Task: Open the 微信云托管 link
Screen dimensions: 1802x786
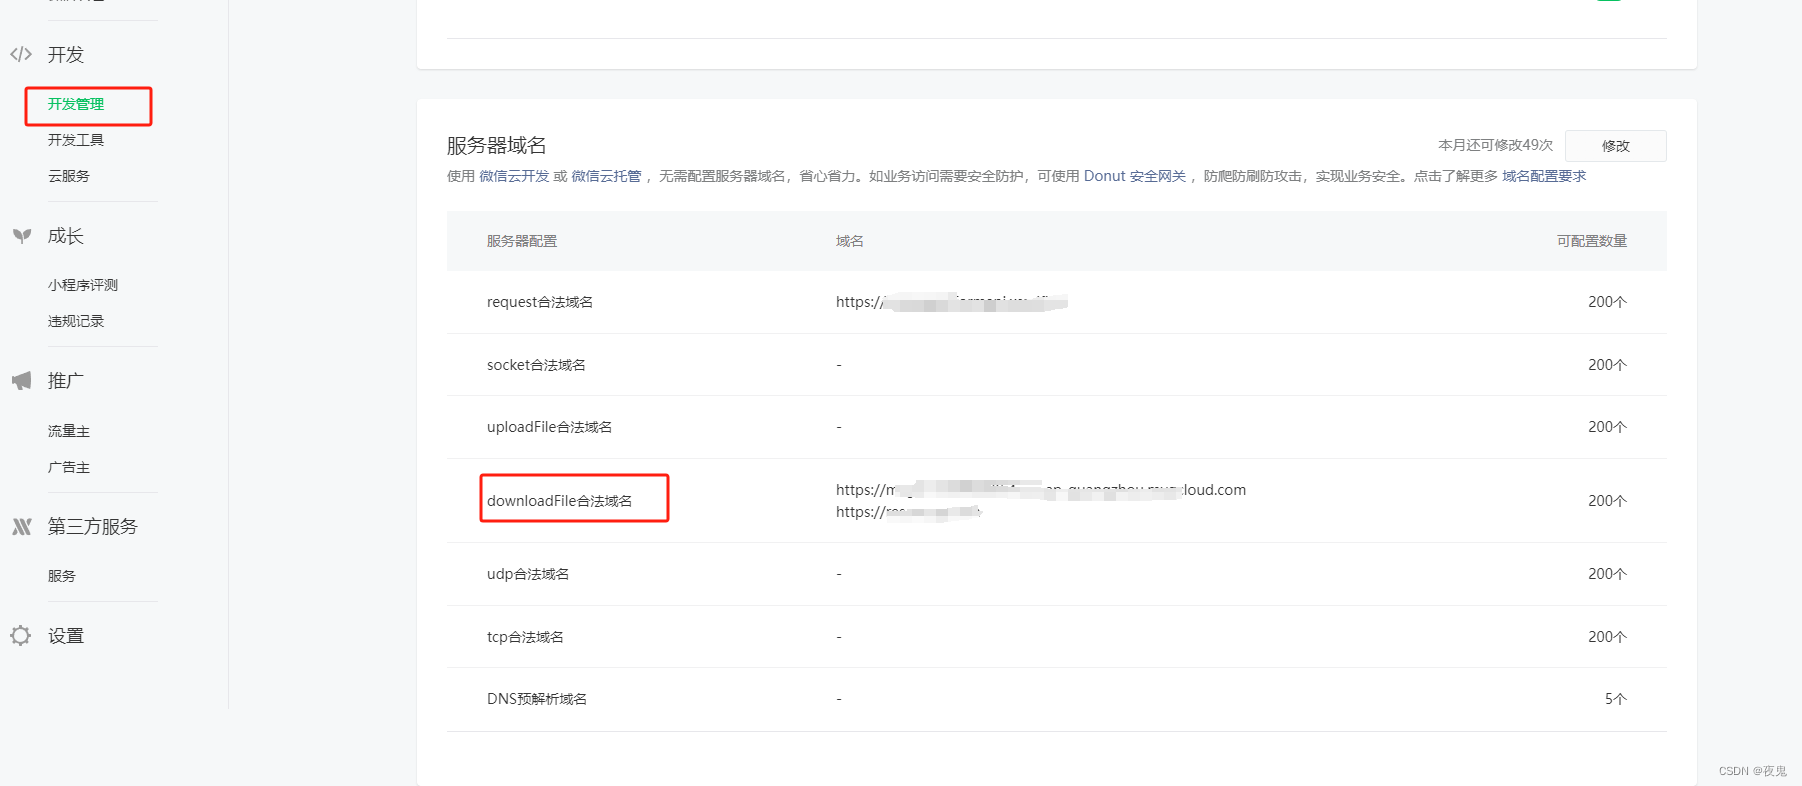Action: pyautogui.click(x=606, y=176)
